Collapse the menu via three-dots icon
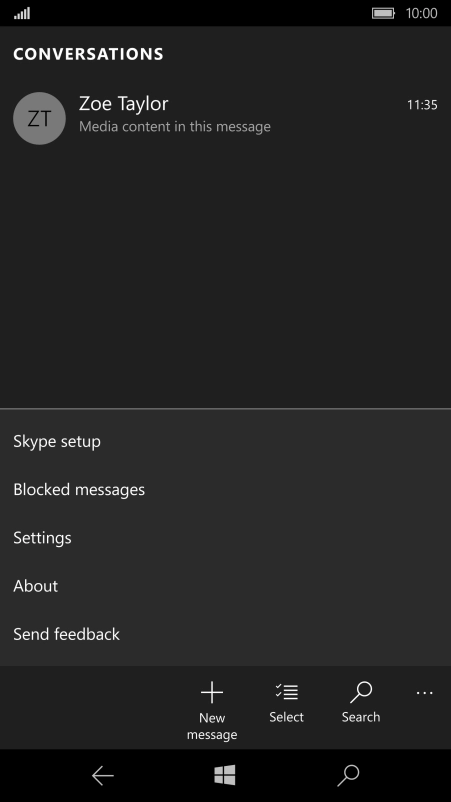The image size is (451, 802). (424, 693)
